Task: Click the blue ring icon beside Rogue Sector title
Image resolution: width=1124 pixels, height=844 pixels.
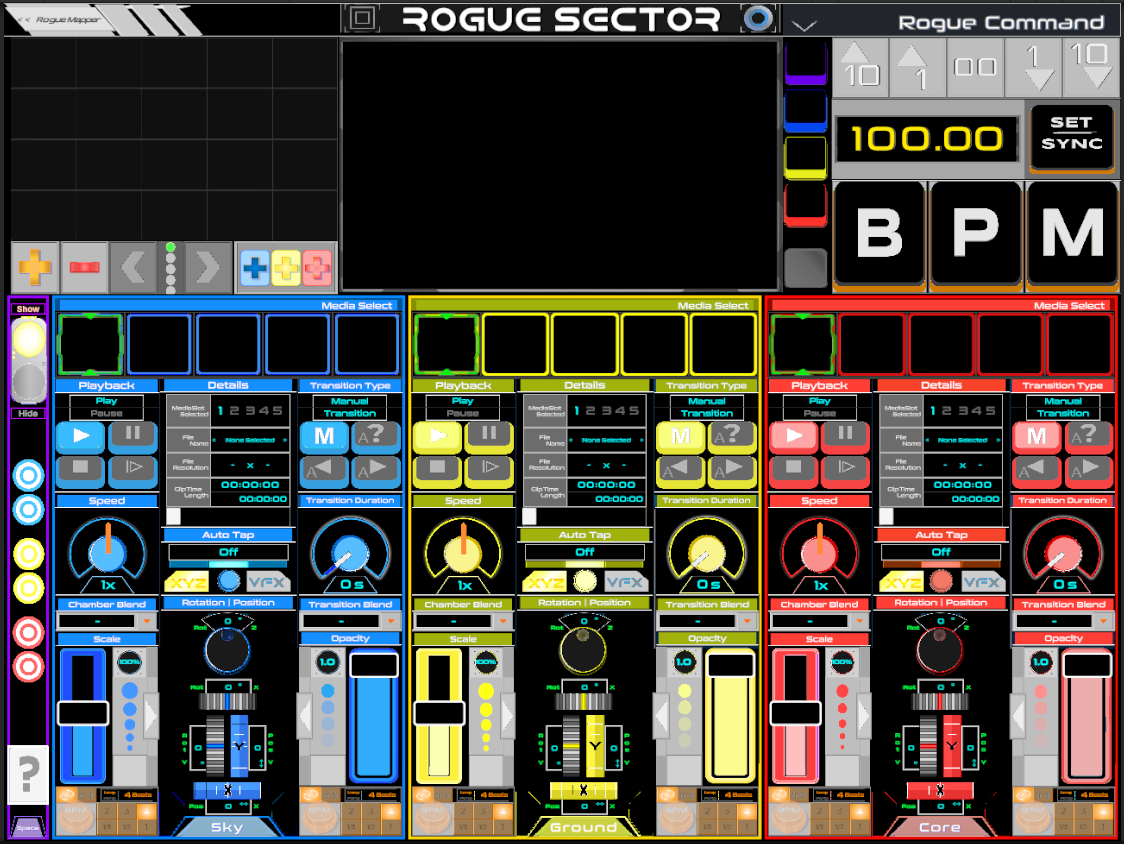Action: coord(758,18)
